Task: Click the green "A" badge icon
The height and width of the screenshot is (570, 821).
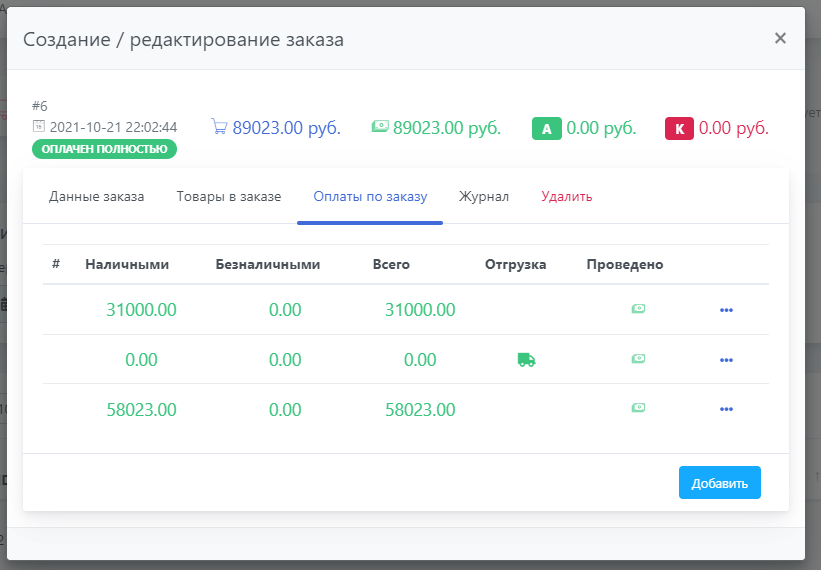Action: (x=546, y=129)
